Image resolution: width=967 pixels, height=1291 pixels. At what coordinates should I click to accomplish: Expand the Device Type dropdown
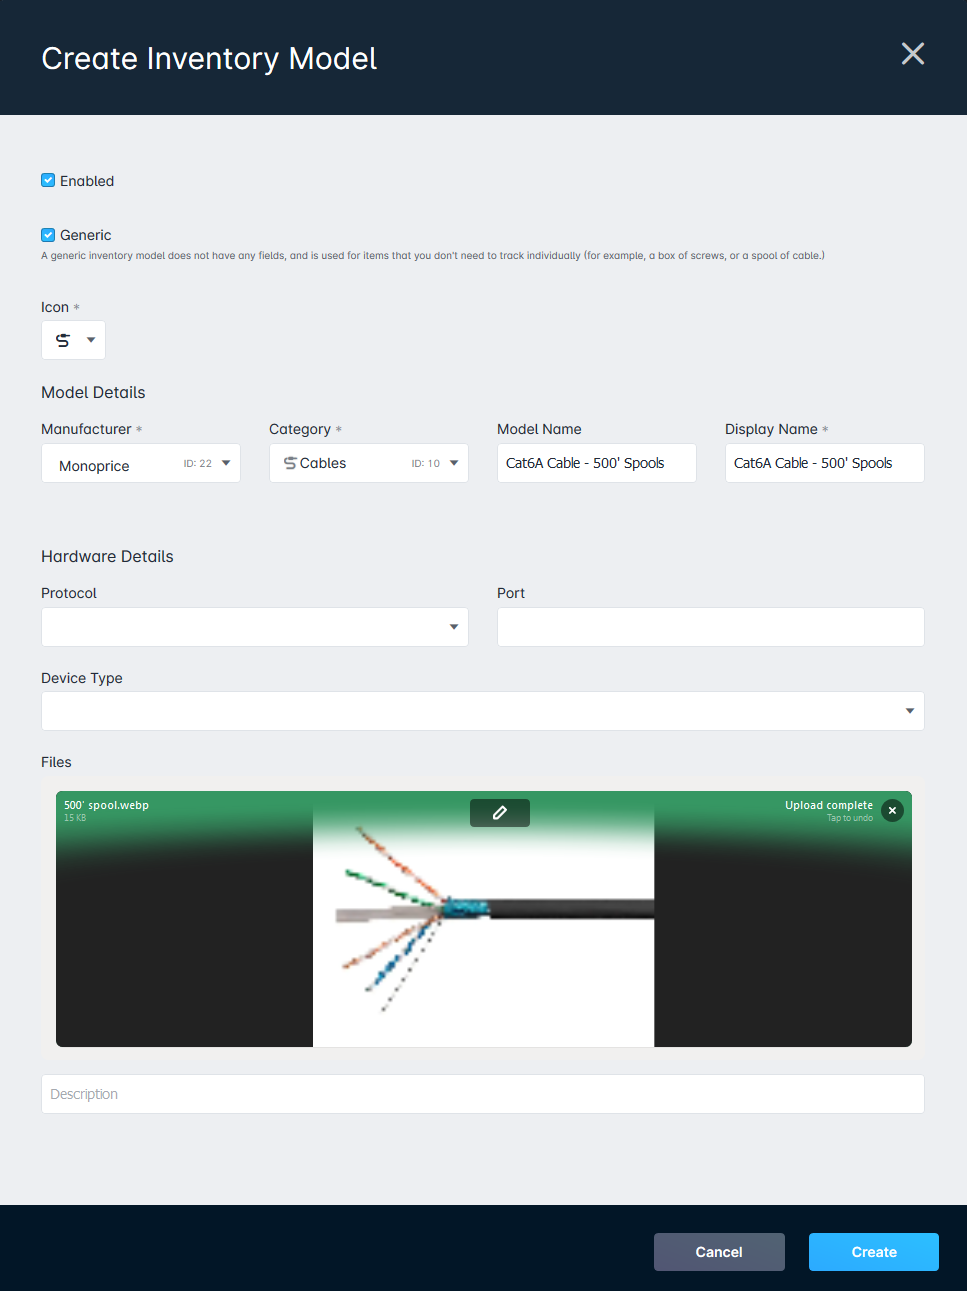[x=908, y=711]
